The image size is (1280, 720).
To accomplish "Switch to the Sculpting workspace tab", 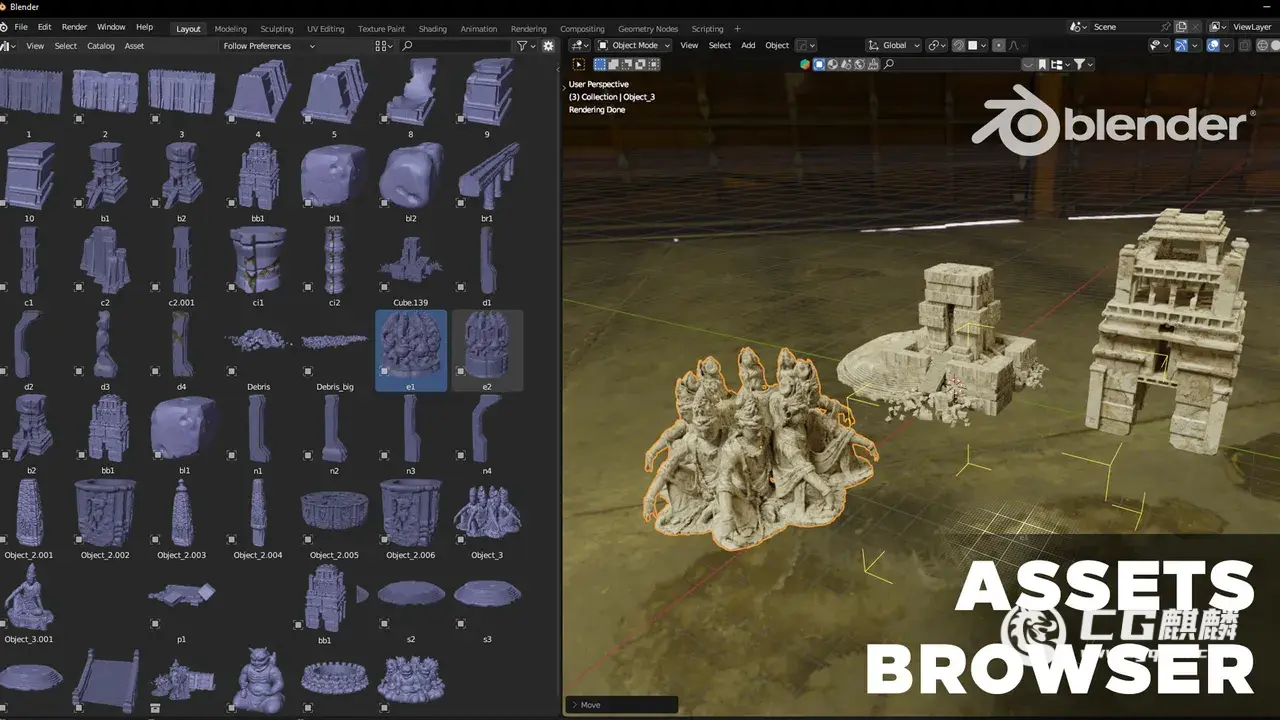I will (x=277, y=29).
